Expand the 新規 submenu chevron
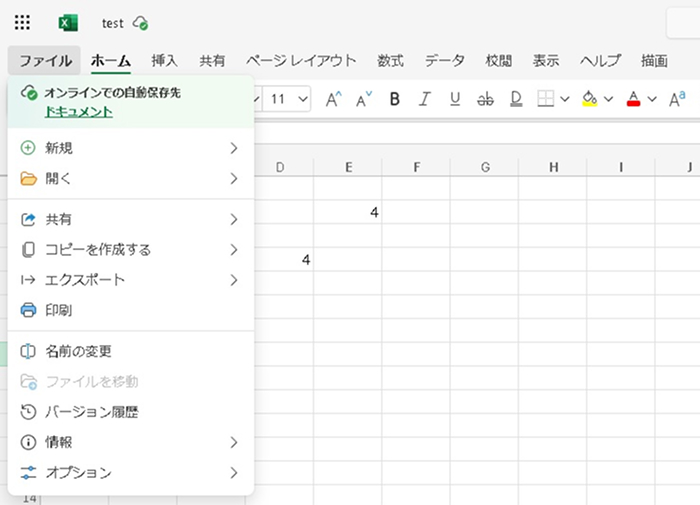Viewport: 700px width, 505px height. tap(234, 148)
